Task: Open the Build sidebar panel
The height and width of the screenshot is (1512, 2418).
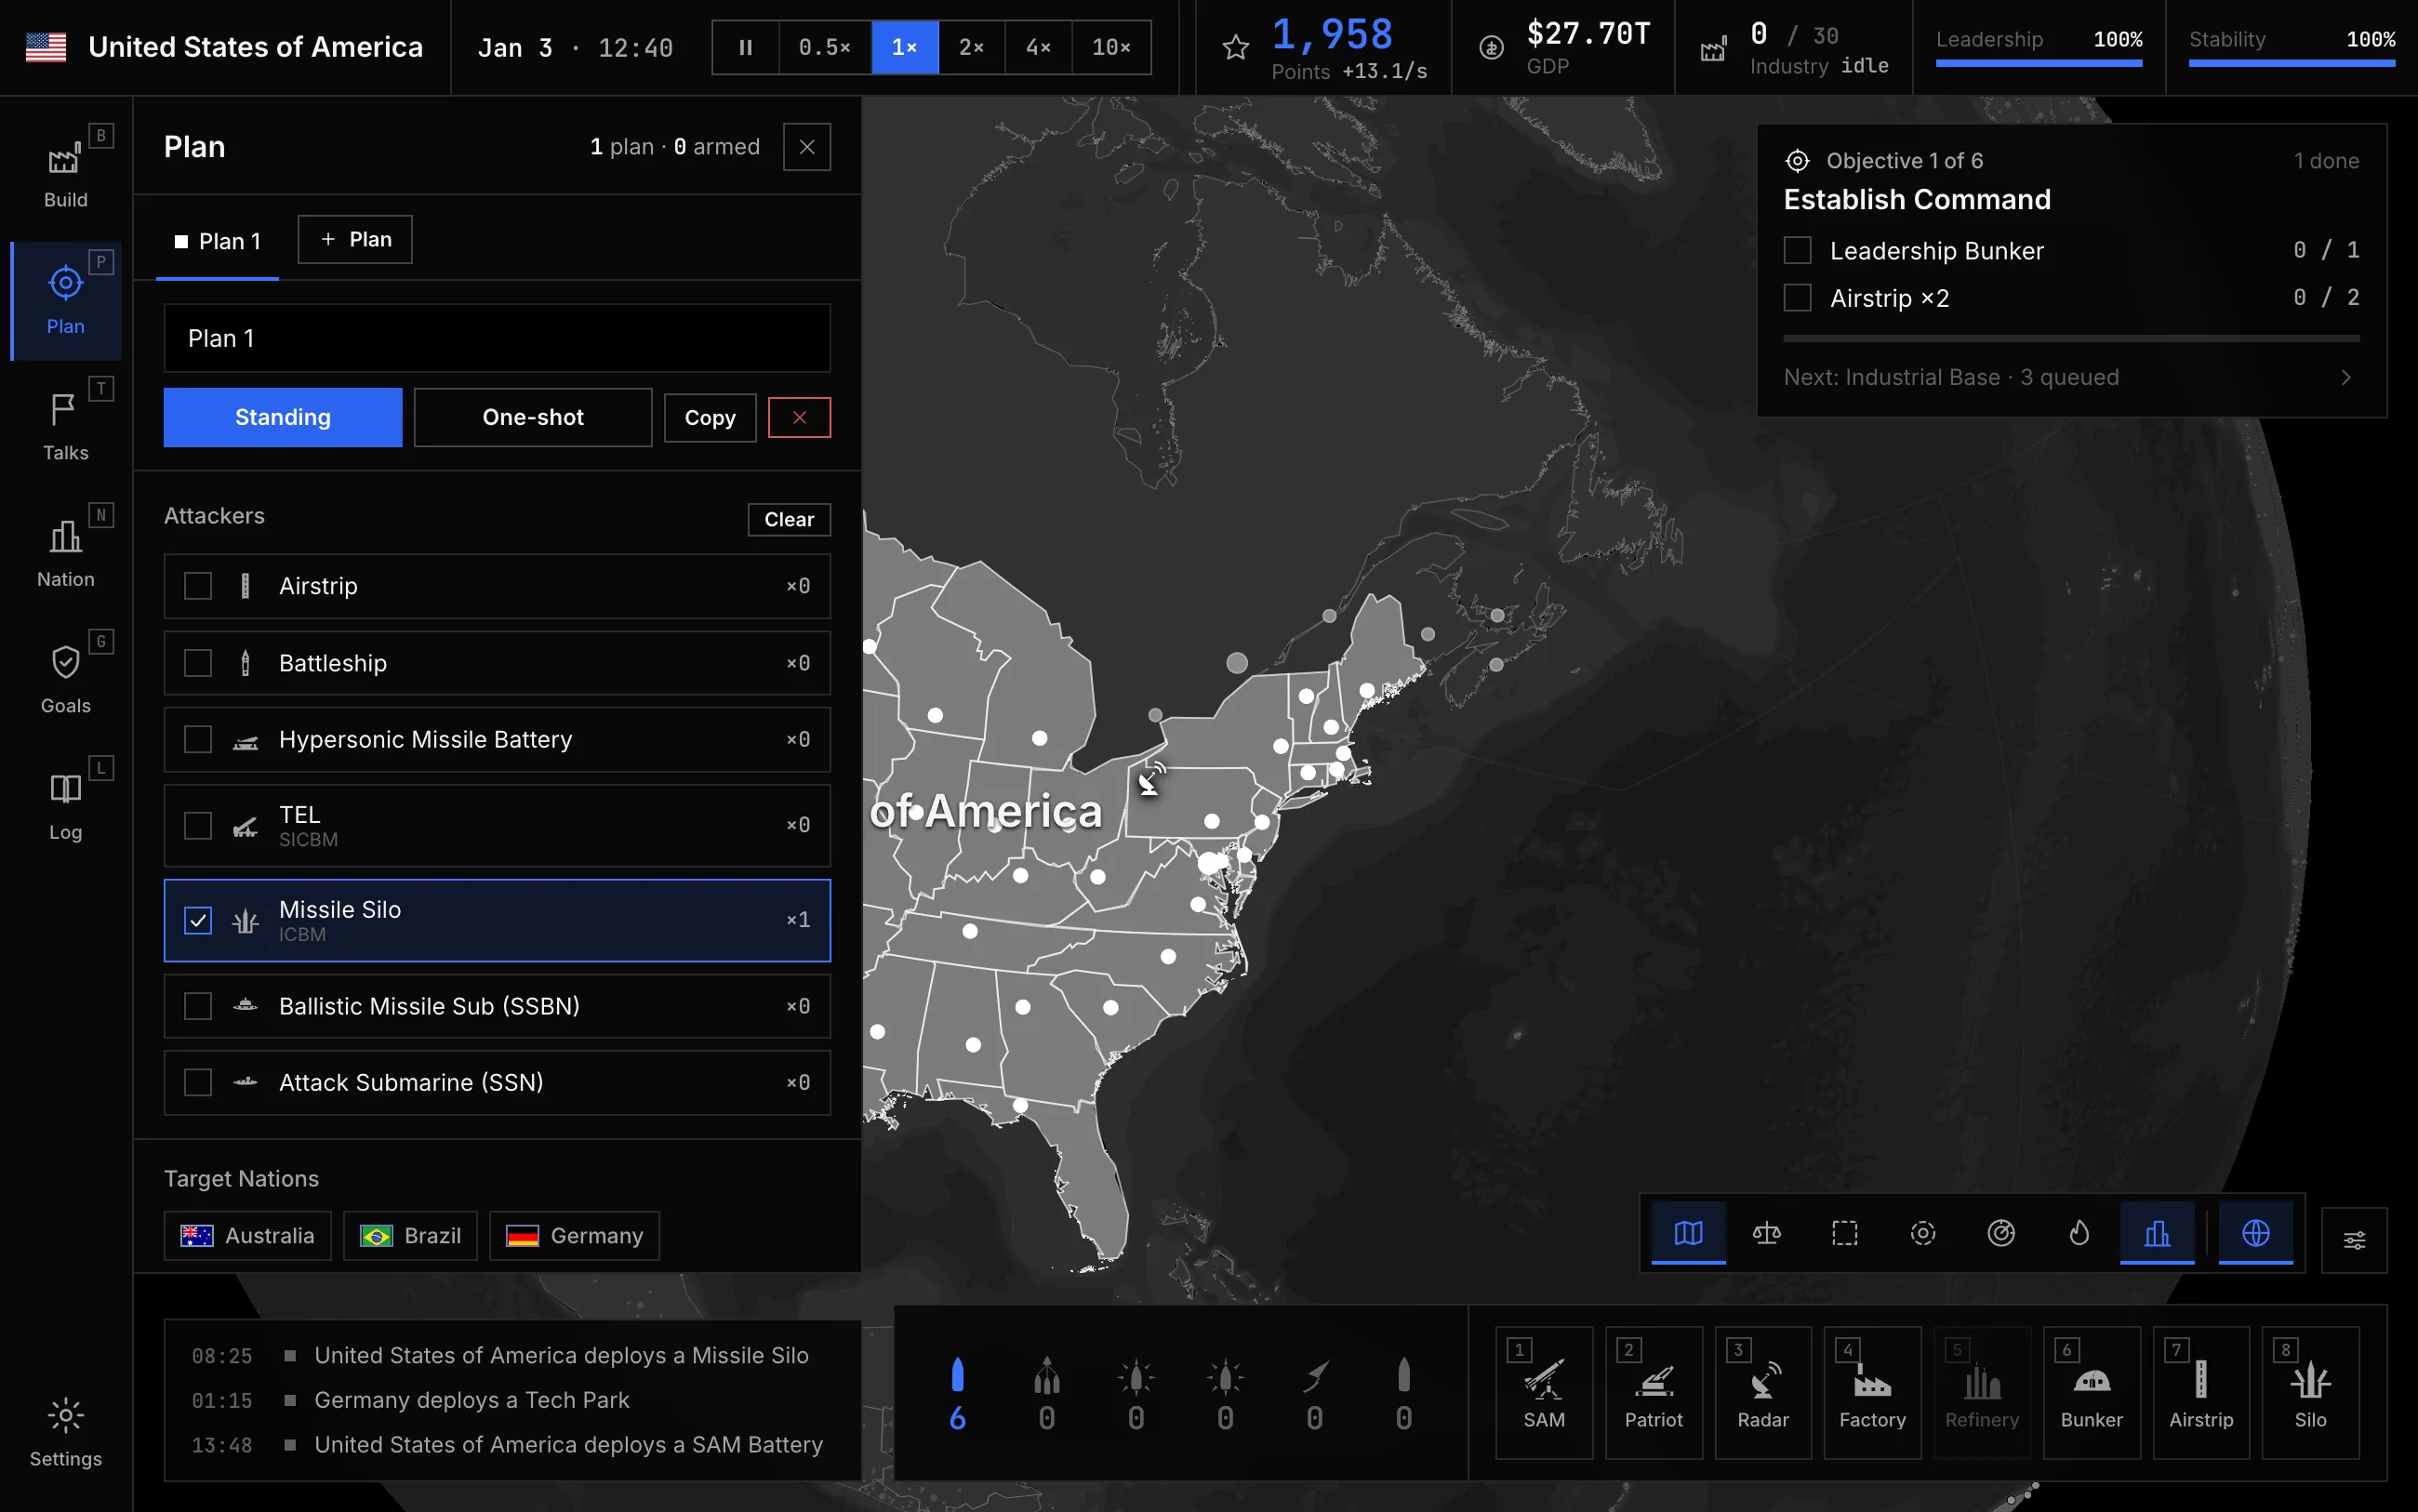Action: [x=66, y=172]
